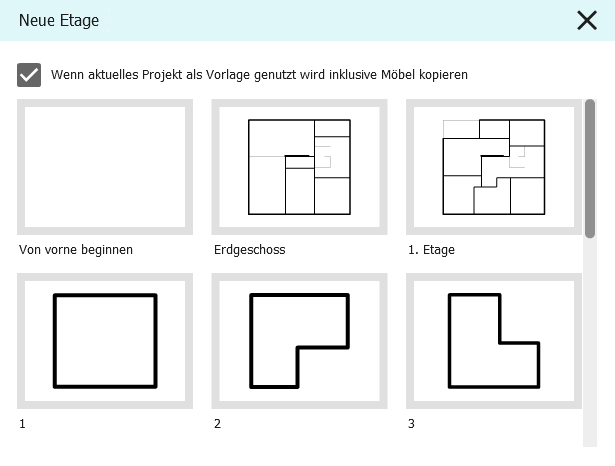Uncheck the copy furniture checkbox
615x466 pixels.
coord(29,75)
